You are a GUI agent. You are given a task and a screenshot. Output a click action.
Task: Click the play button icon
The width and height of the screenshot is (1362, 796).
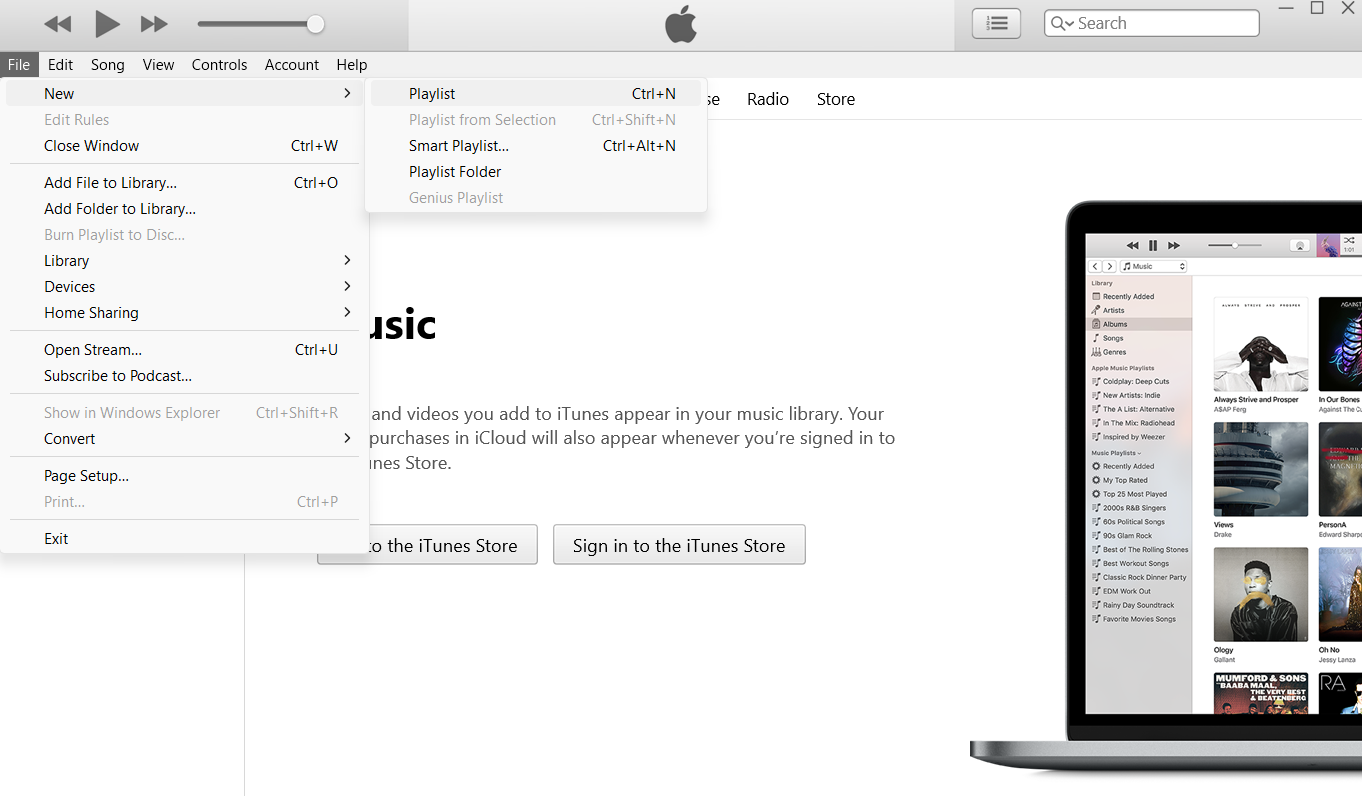107,23
